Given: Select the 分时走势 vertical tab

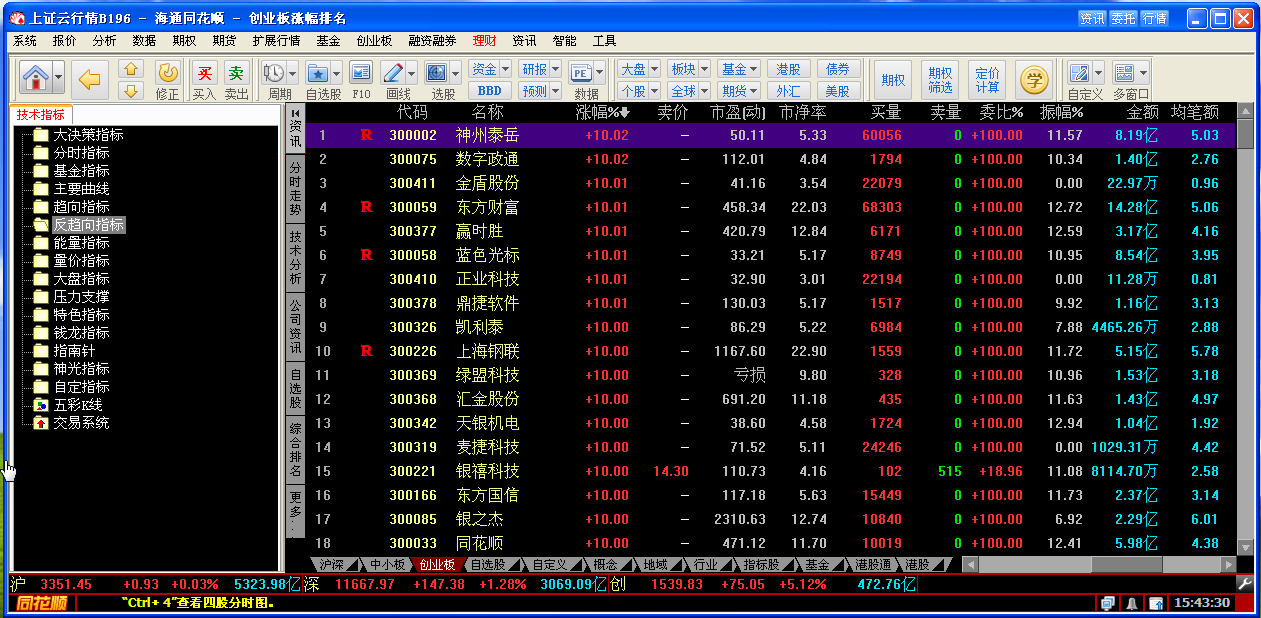Looking at the screenshot, I should [x=296, y=190].
